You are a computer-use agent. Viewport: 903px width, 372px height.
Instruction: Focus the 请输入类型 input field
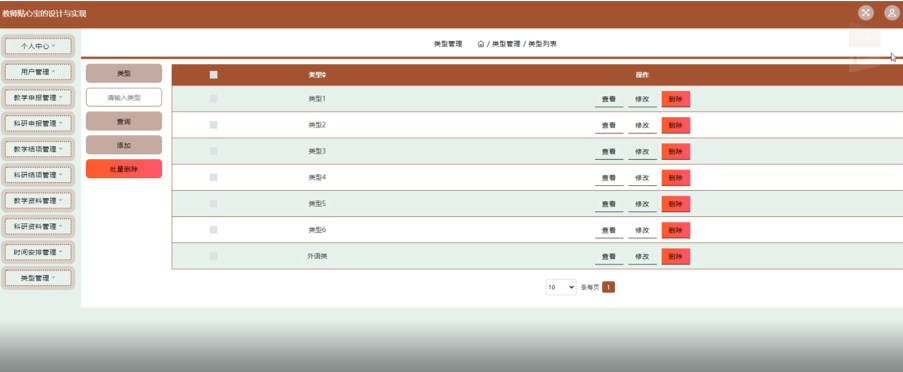click(x=124, y=98)
